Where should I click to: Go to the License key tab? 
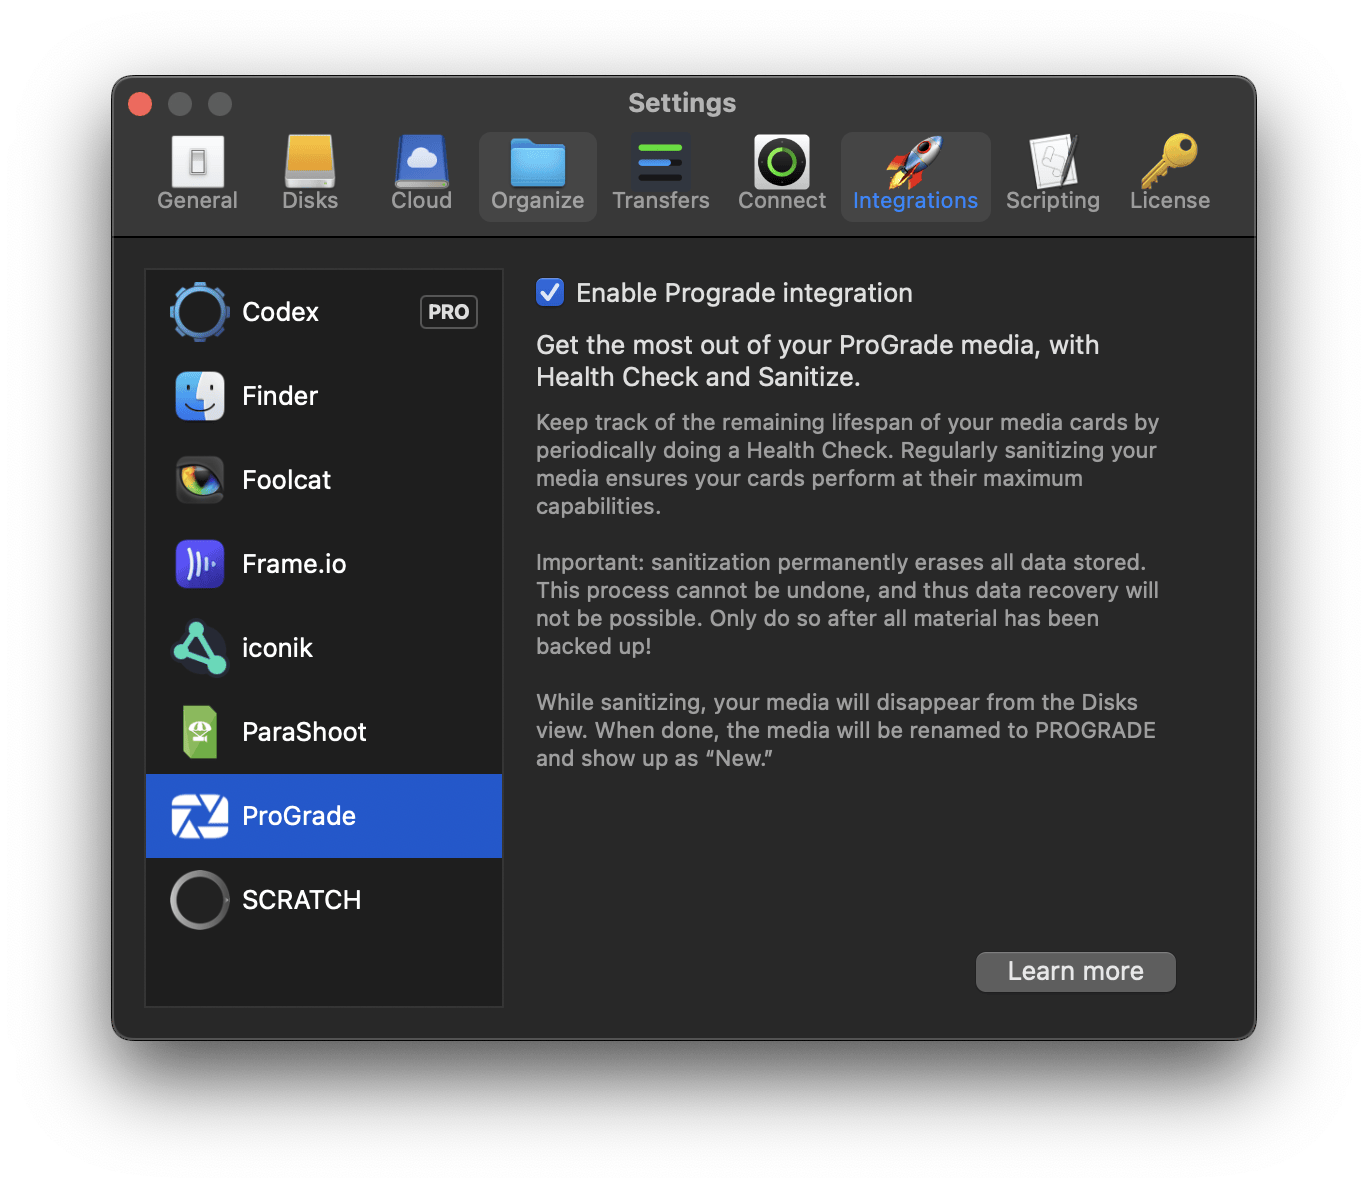coord(1169,174)
